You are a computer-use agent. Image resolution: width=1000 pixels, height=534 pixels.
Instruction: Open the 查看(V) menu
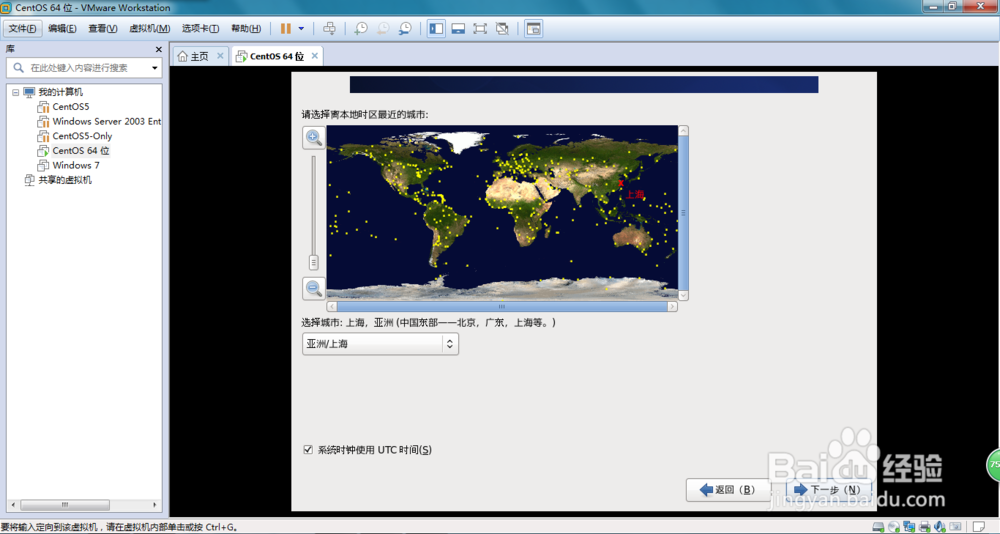103,29
